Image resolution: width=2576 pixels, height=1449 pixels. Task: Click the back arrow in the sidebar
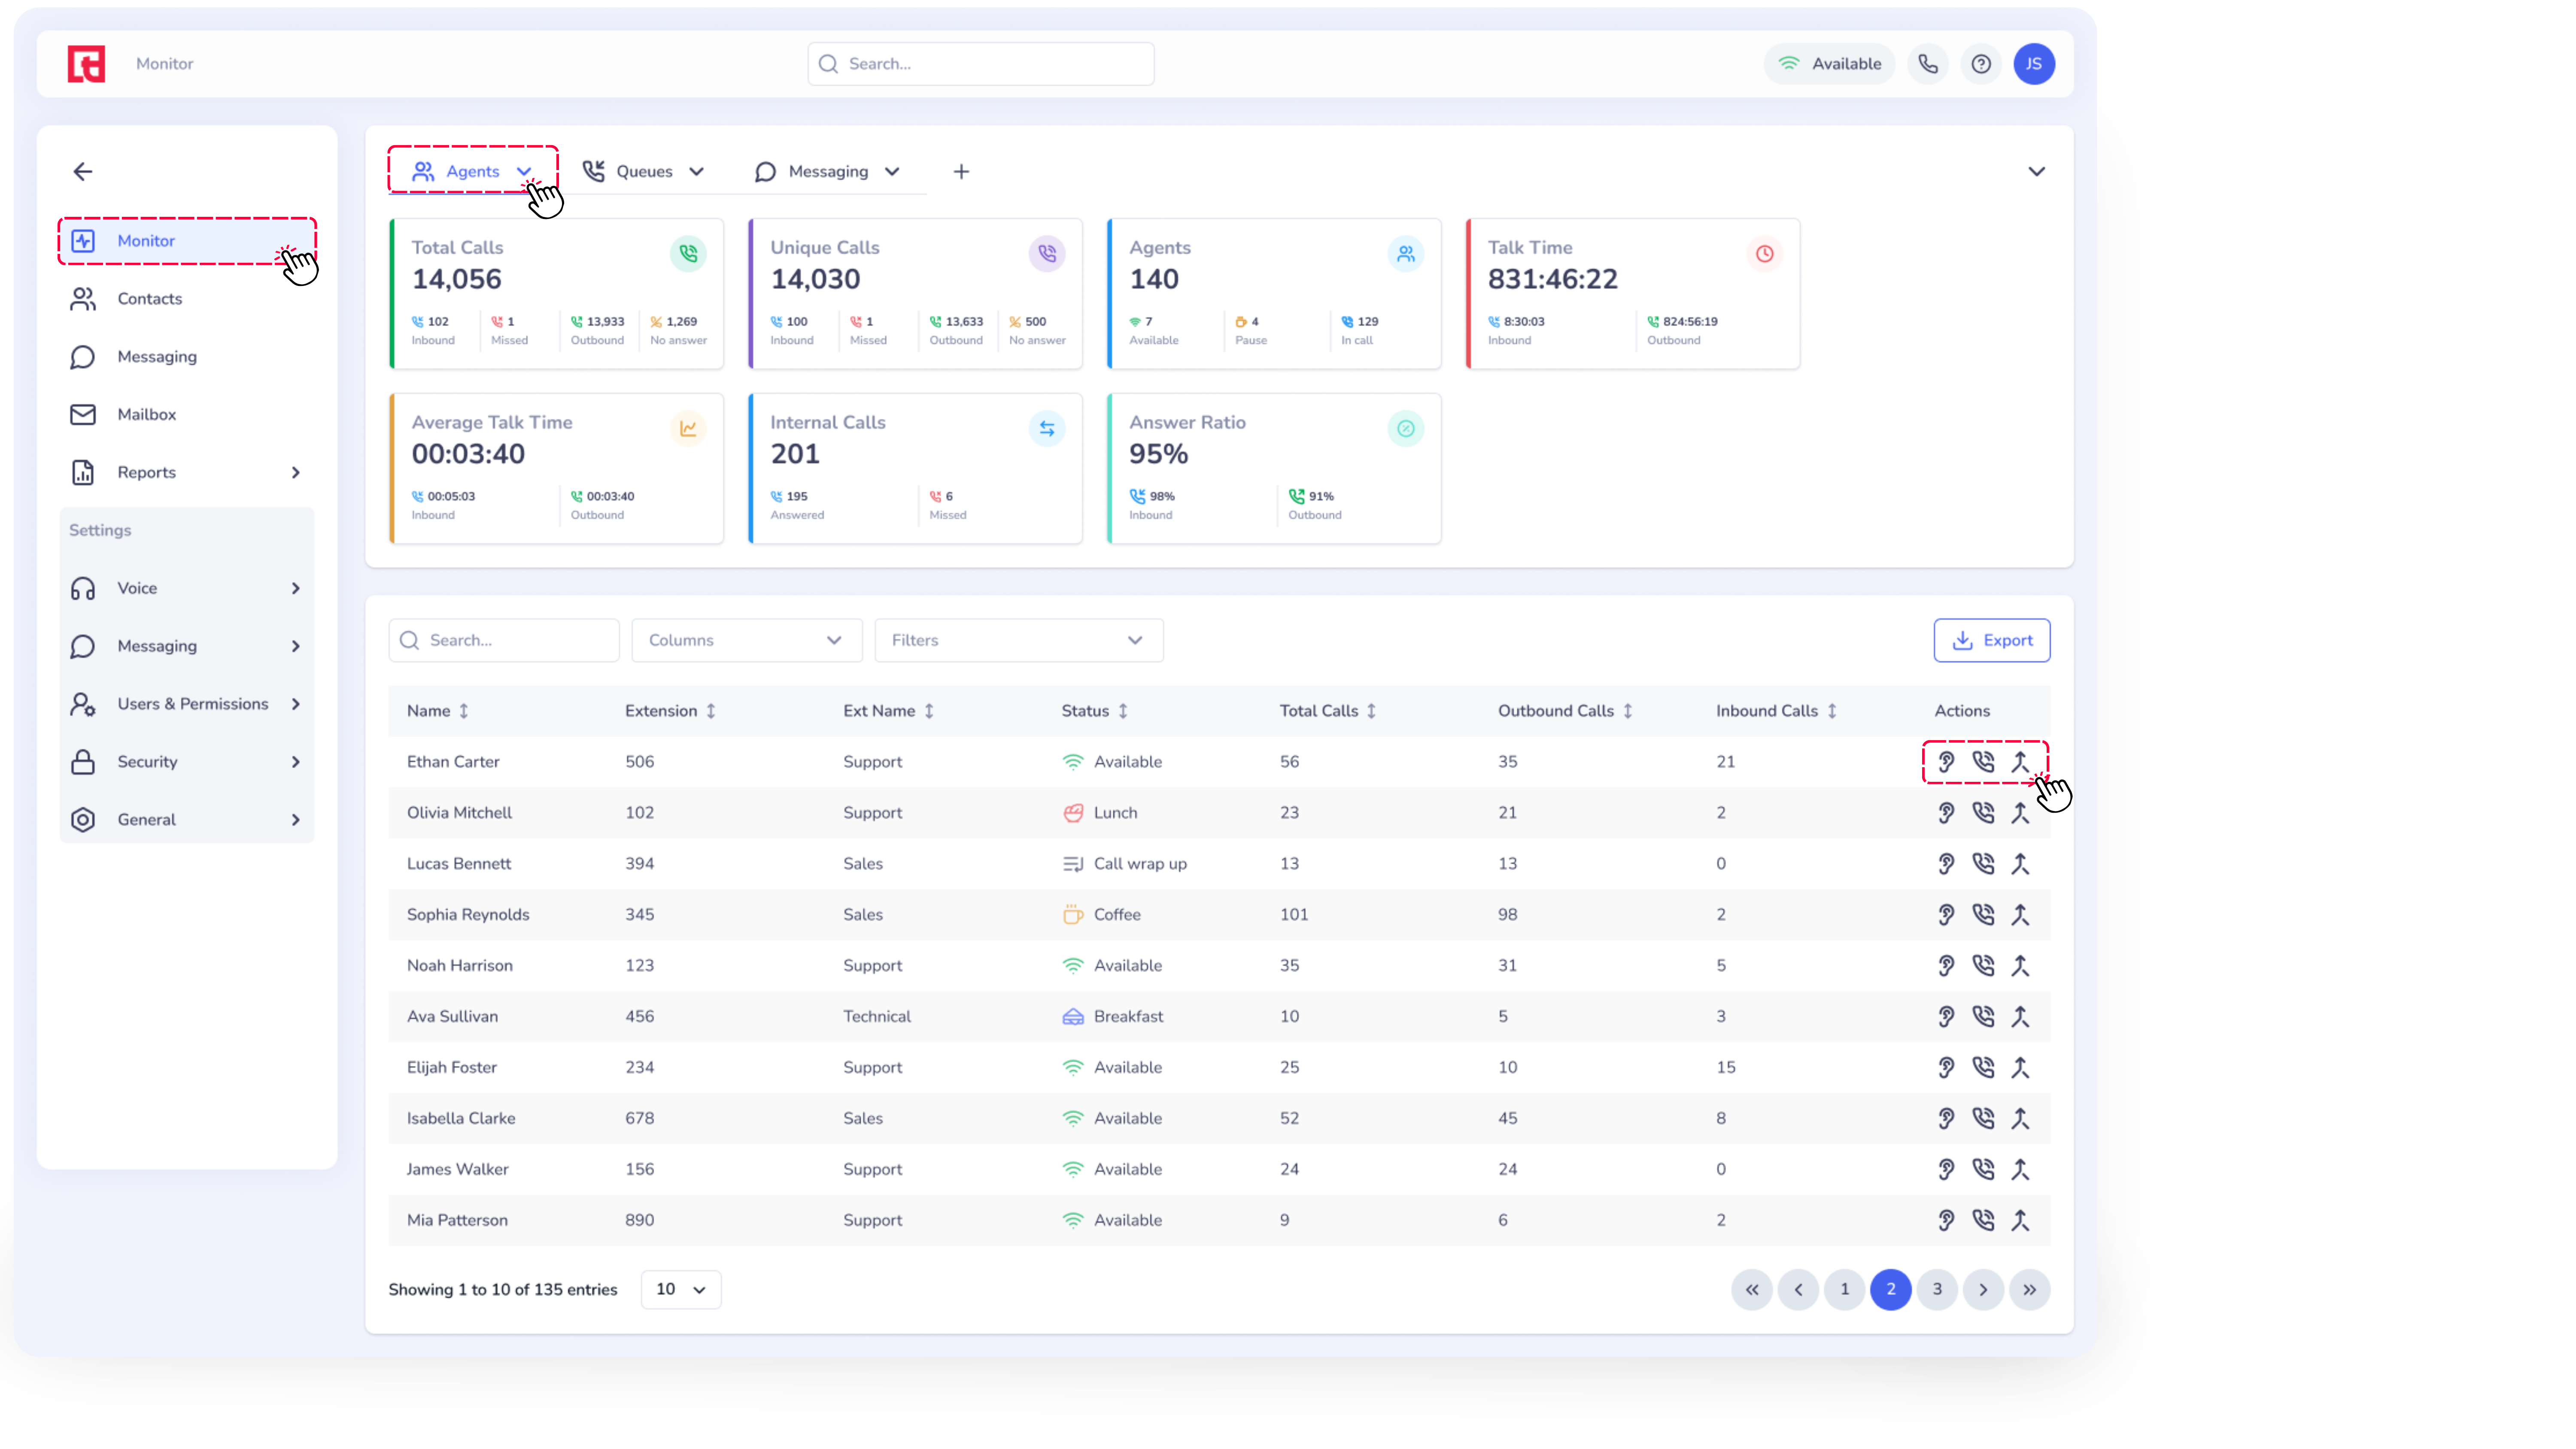(83, 172)
